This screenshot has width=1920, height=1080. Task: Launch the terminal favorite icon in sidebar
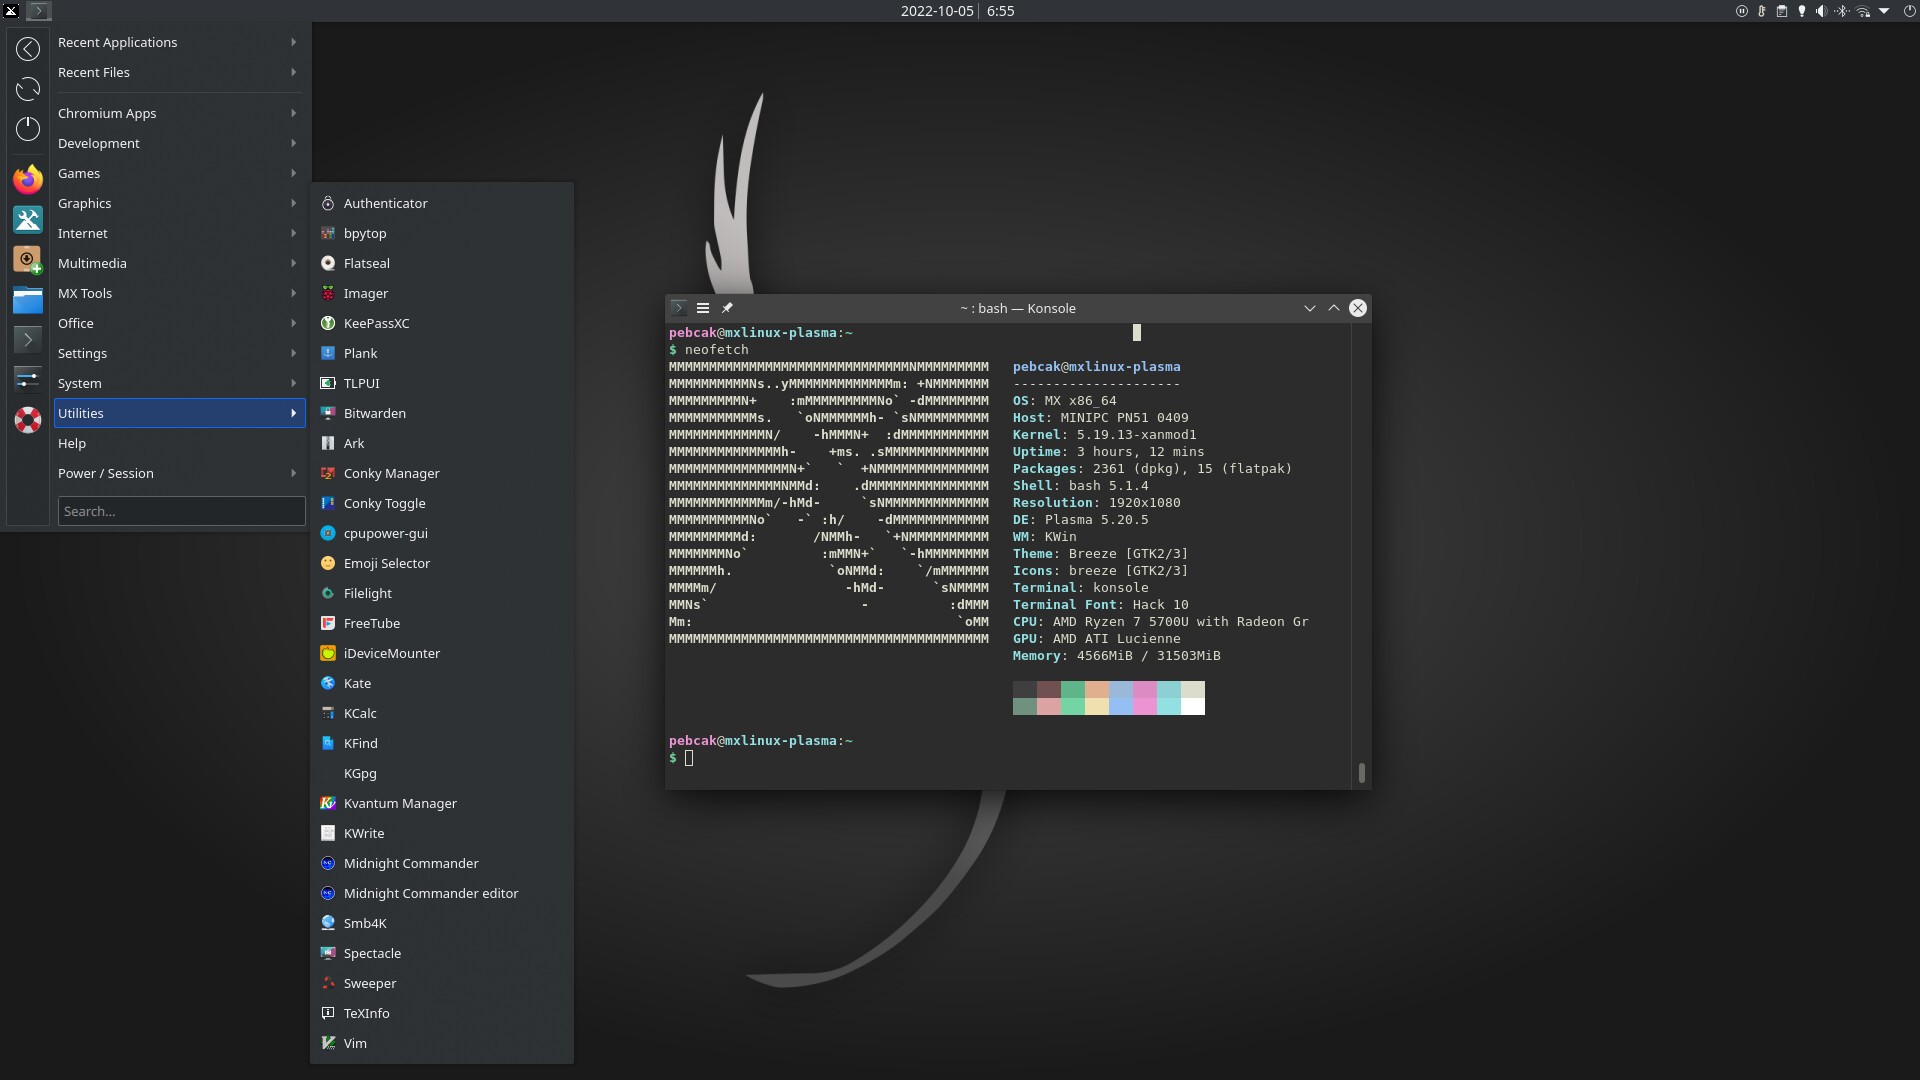click(x=28, y=339)
